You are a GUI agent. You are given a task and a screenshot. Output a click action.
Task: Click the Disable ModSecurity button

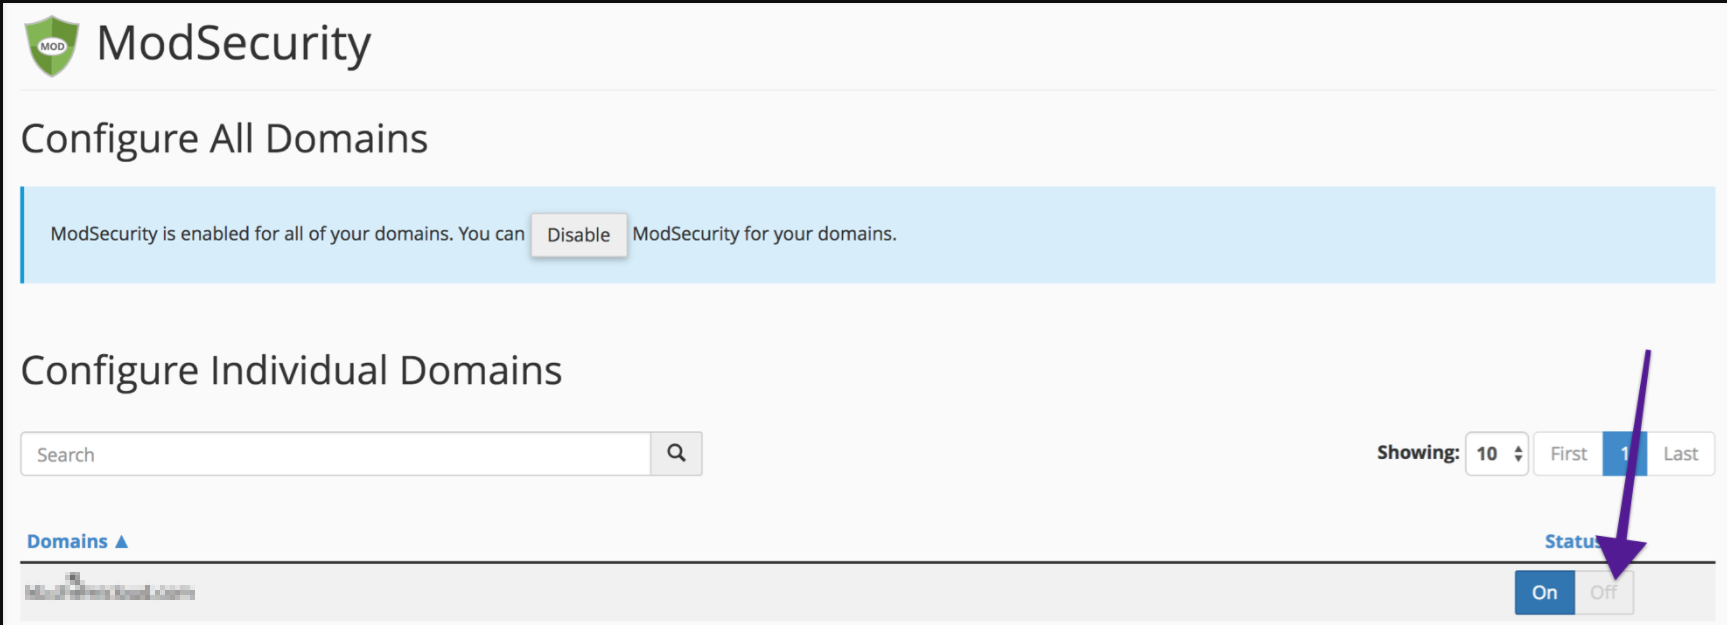pos(578,235)
